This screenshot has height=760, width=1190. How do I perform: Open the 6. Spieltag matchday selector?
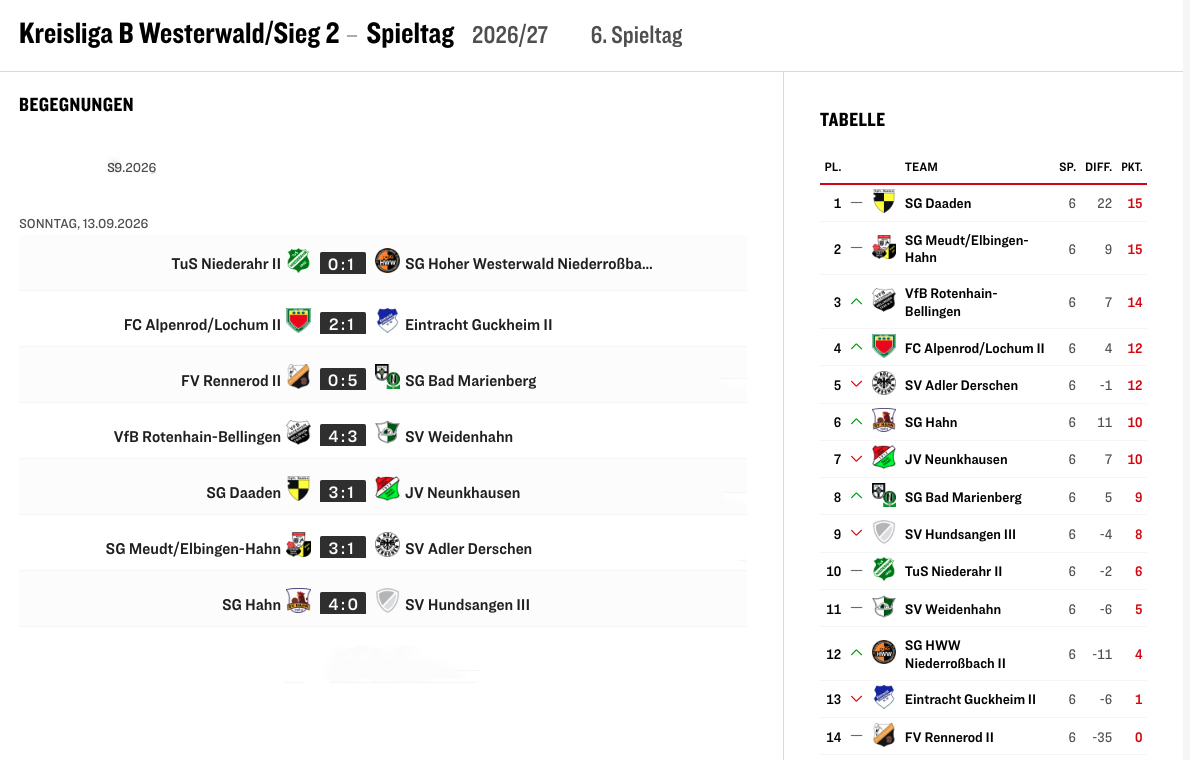pyautogui.click(x=636, y=35)
